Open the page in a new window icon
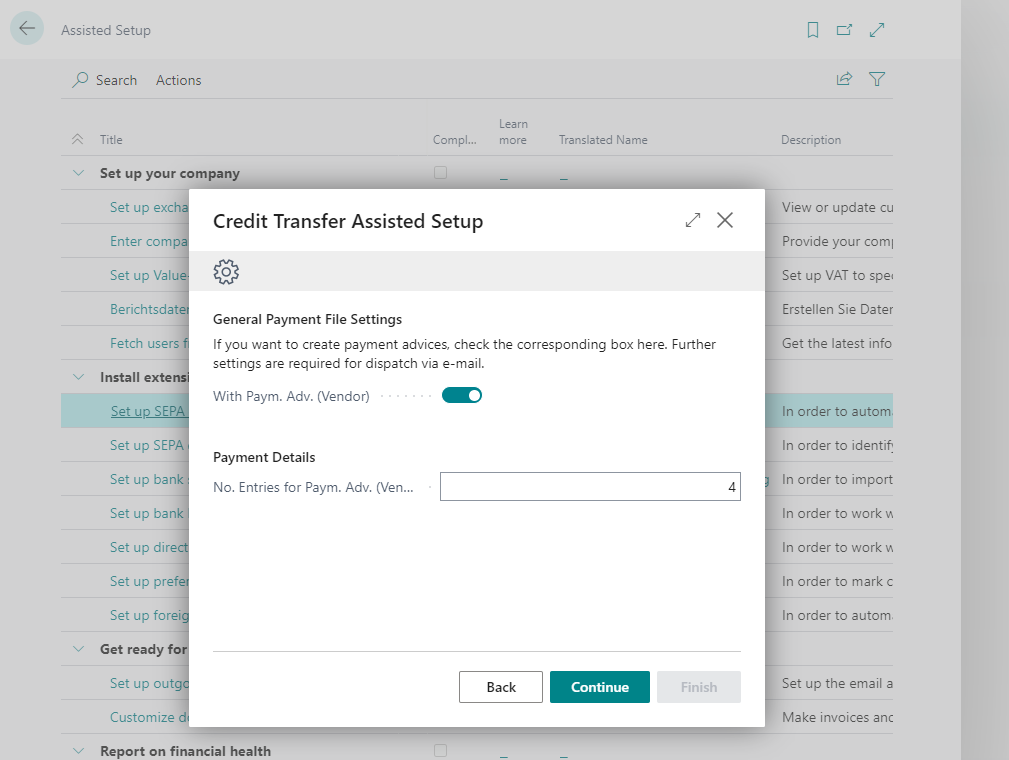The height and width of the screenshot is (760, 1009). point(844,30)
